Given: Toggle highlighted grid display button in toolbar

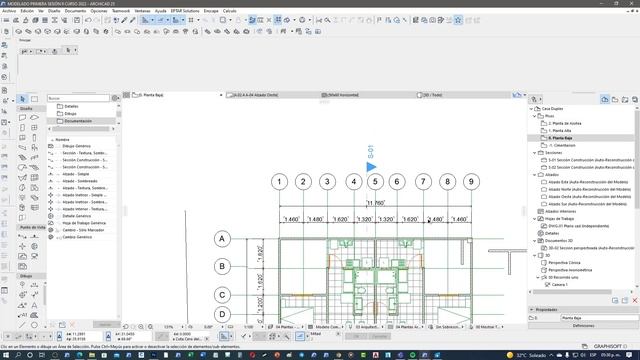Looking at the screenshot, I should [278, 20].
